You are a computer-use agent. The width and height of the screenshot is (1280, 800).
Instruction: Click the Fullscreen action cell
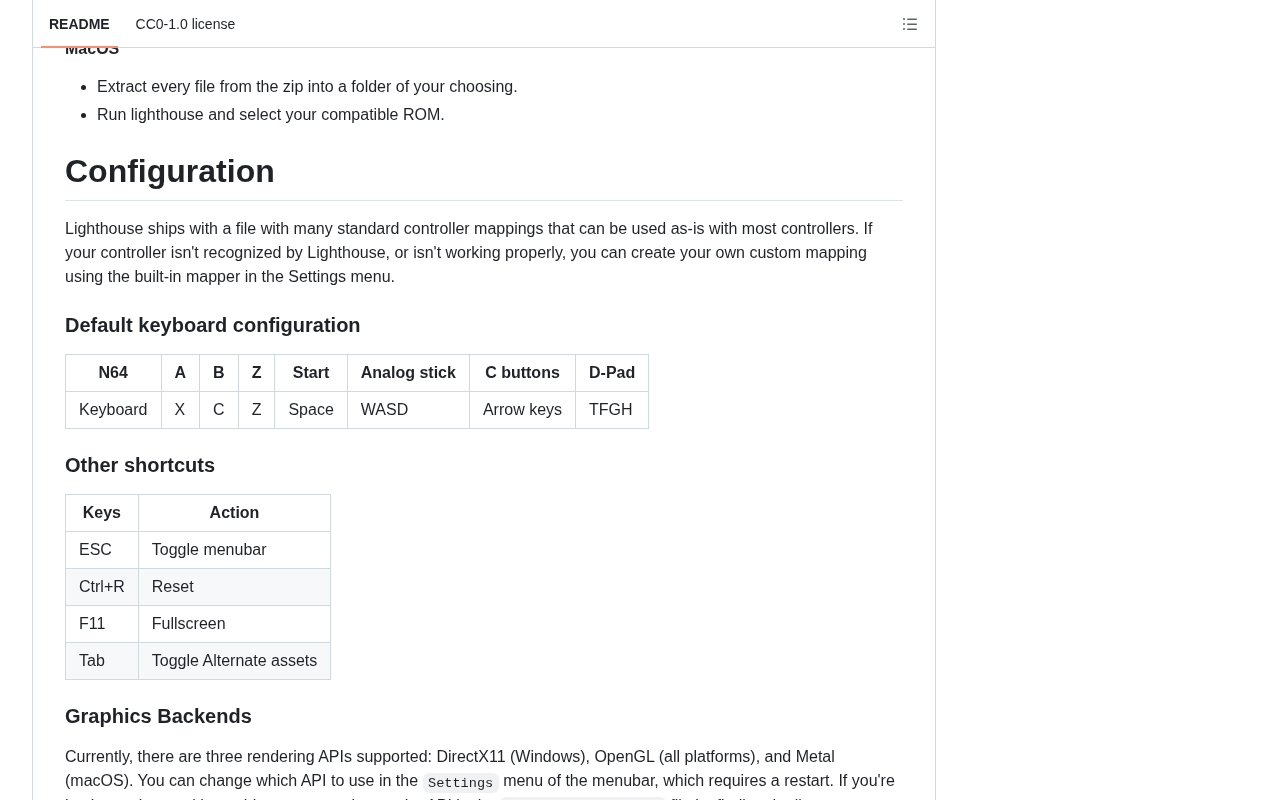tap(234, 624)
